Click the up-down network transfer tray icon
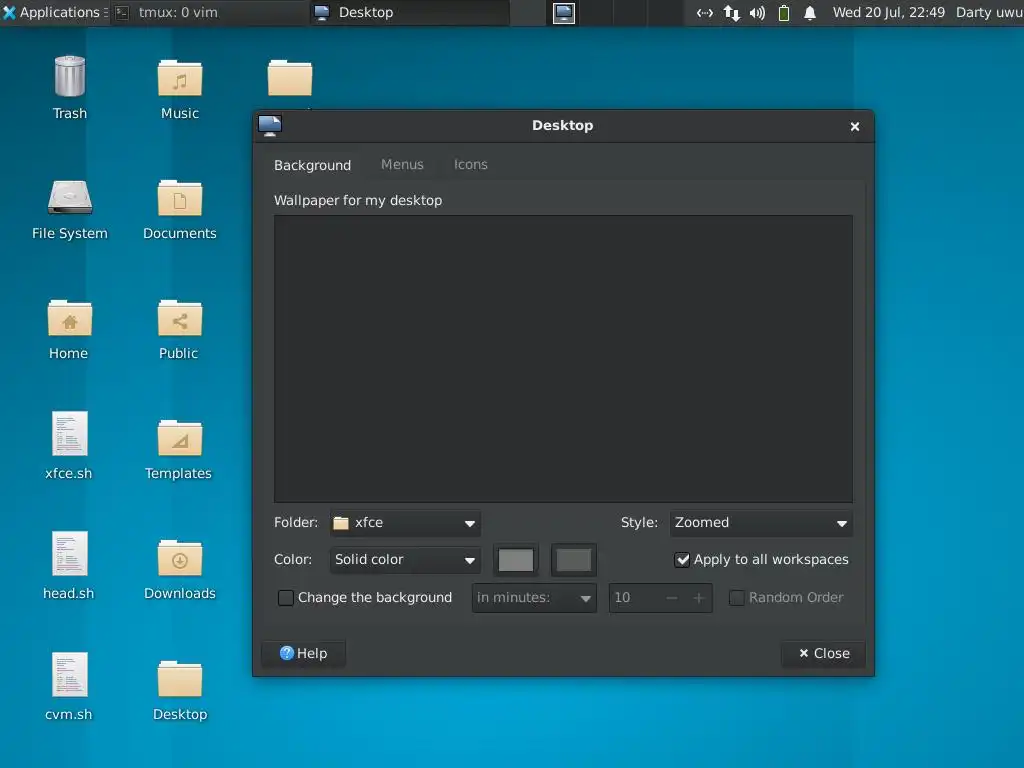This screenshot has height=768, width=1024. point(731,12)
